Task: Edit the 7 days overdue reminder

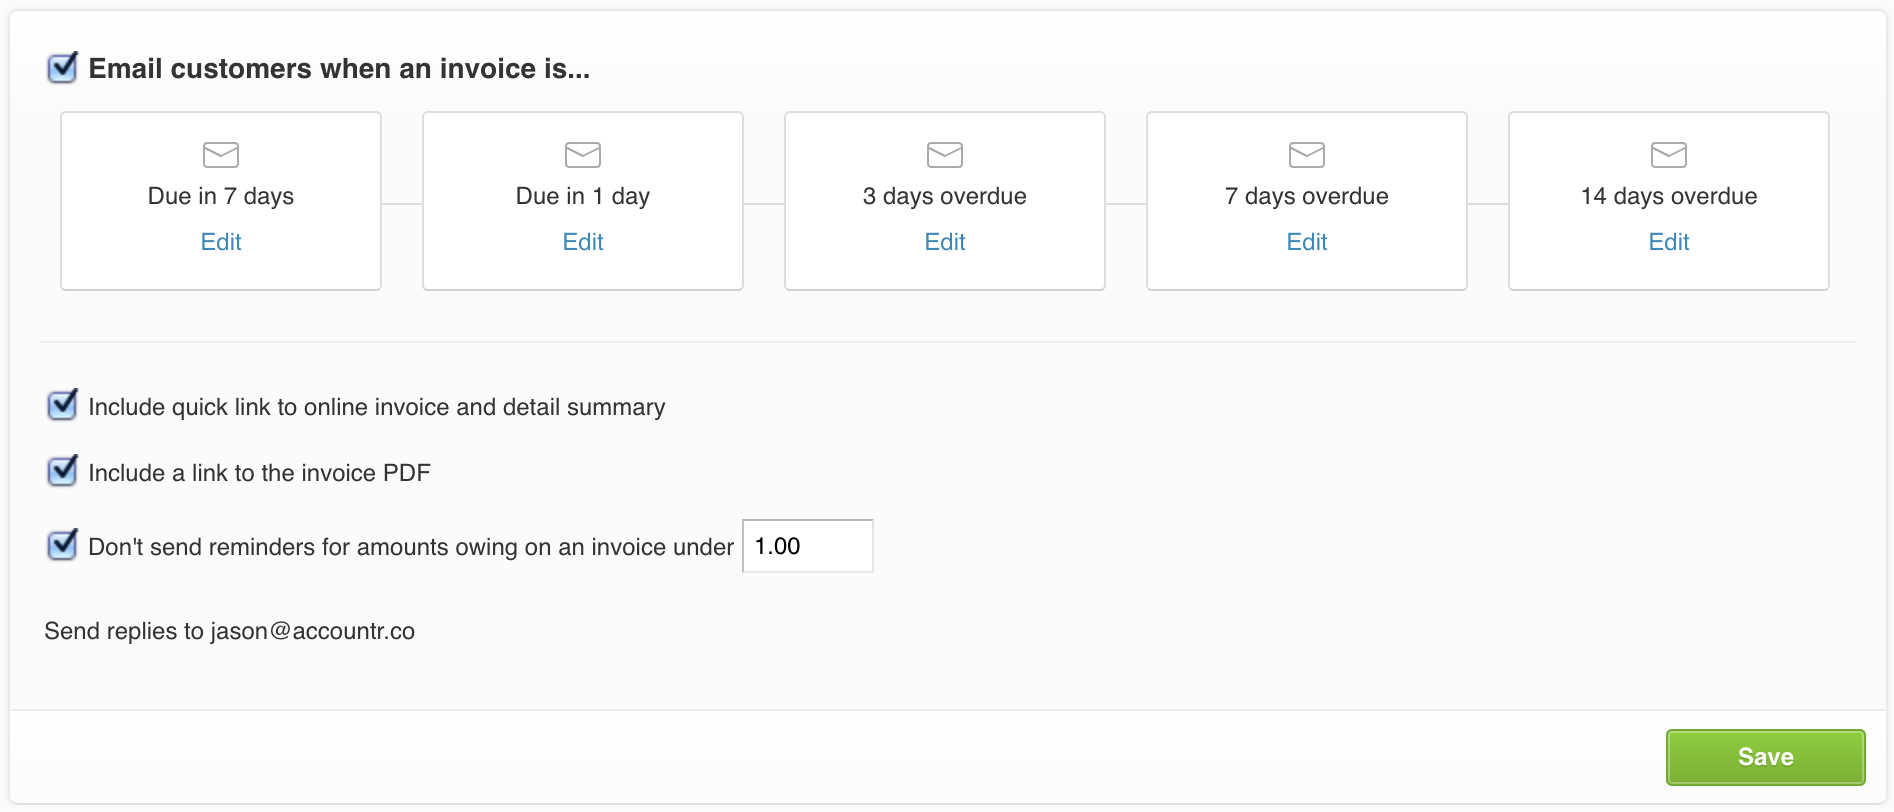Action: 1307,242
